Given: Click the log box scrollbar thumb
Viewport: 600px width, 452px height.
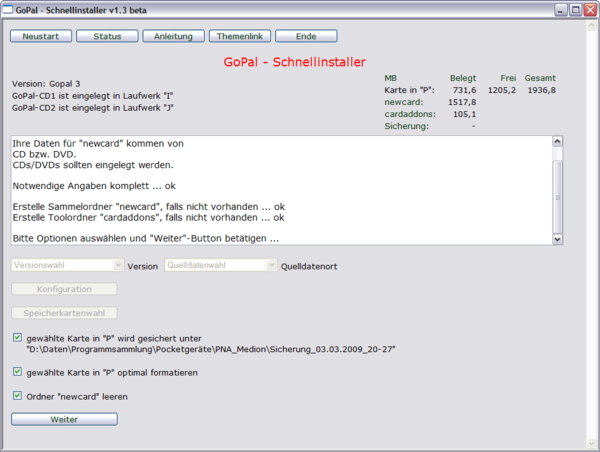Looking at the screenshot, I should click(558, 197).
